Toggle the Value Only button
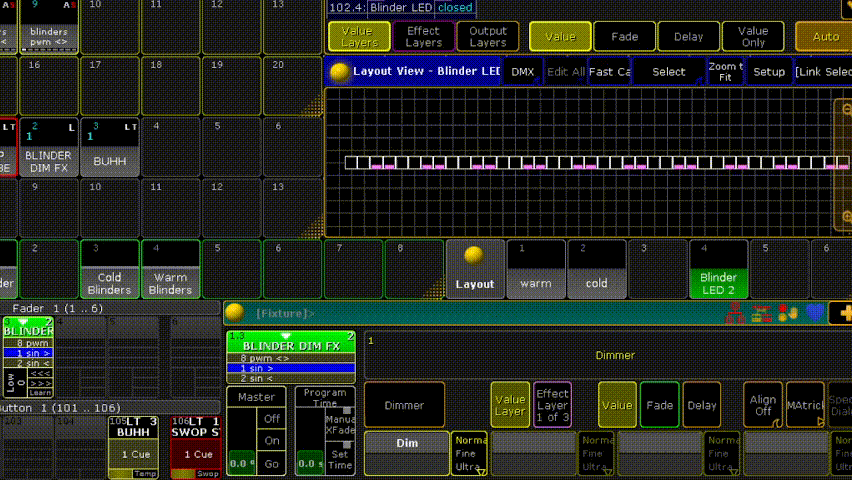 753,36
